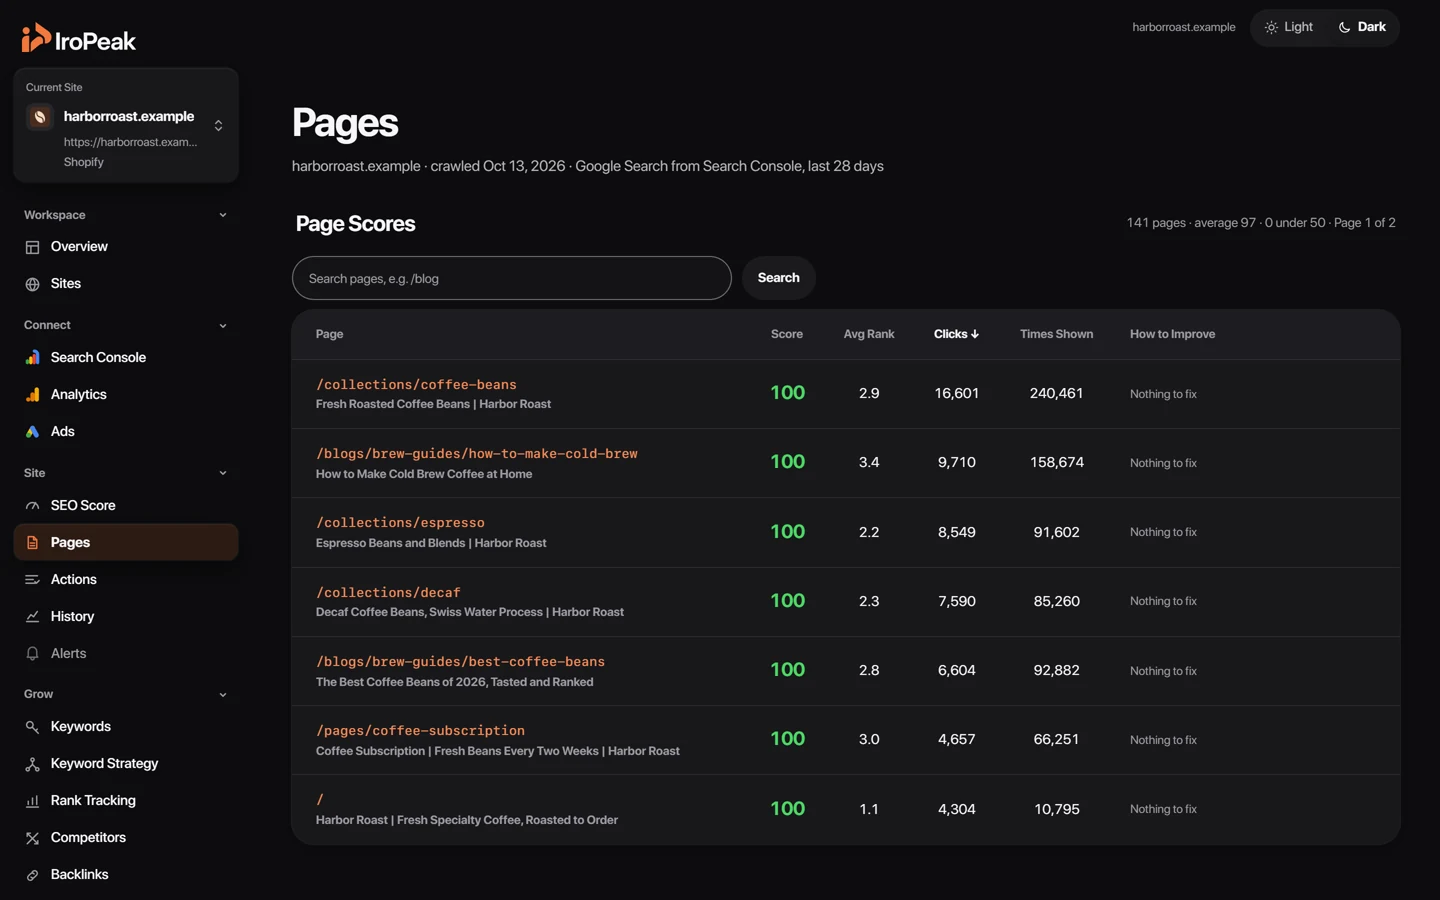This screenshot has width=1440, height=900.
Task: Open Keyword Strategy in sidebar
Action: [x=126, y=764]
